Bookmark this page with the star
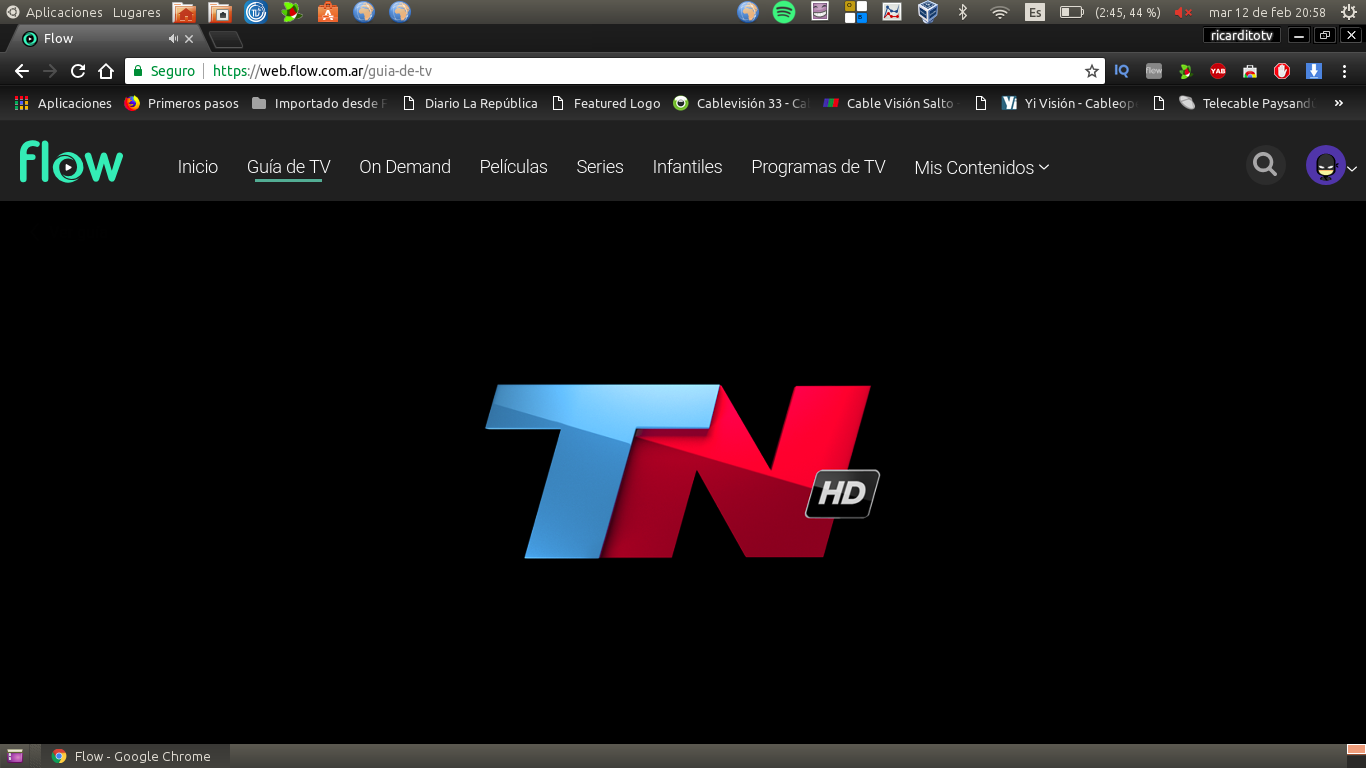1366x768 pixels. click(1092, 71)
